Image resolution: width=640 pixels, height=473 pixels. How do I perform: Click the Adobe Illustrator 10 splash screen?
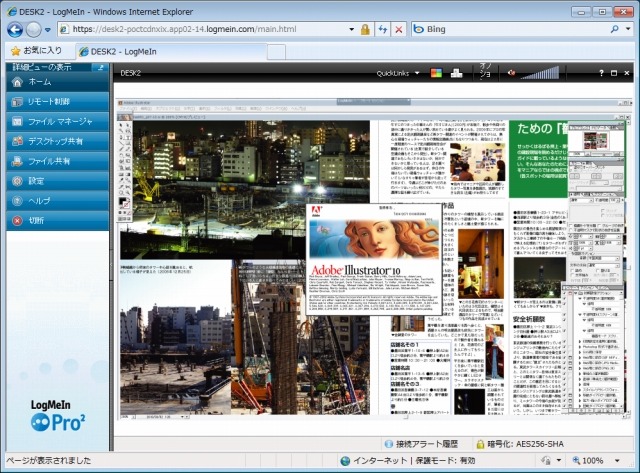(x=374, y=259)
